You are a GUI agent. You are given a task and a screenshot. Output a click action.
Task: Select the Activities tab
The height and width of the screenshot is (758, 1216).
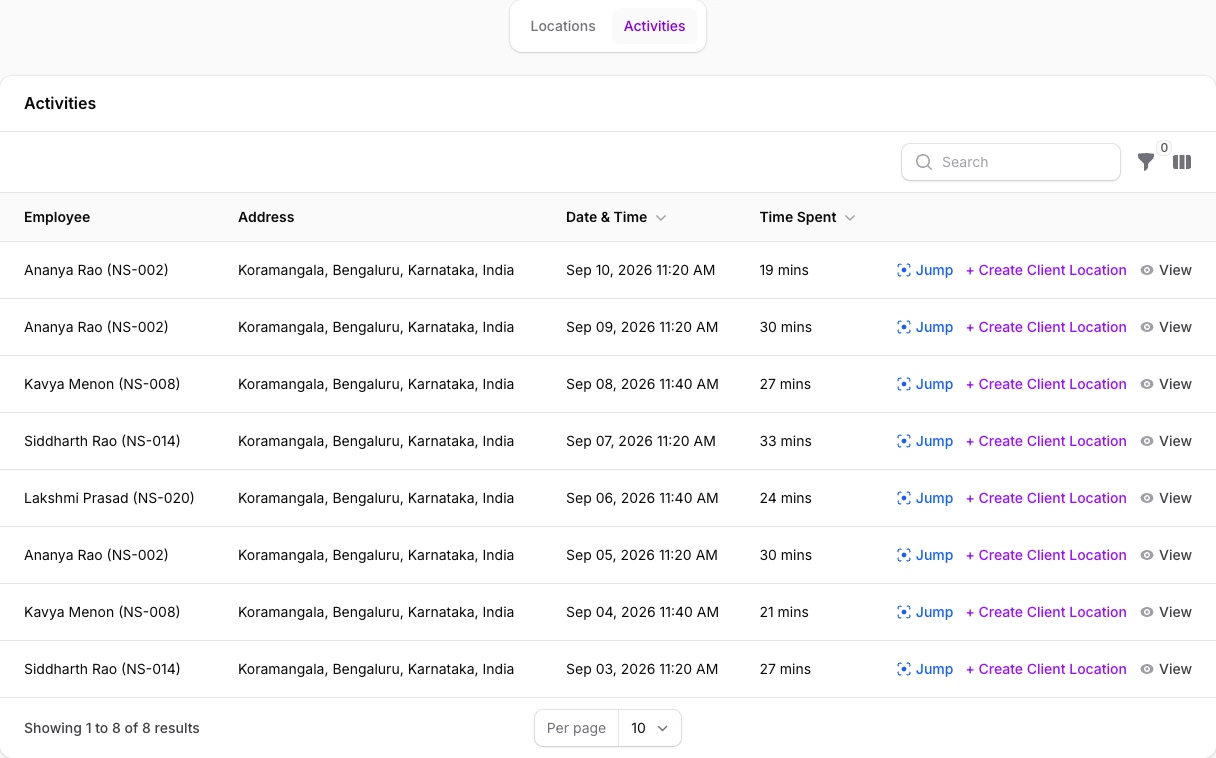655,26
